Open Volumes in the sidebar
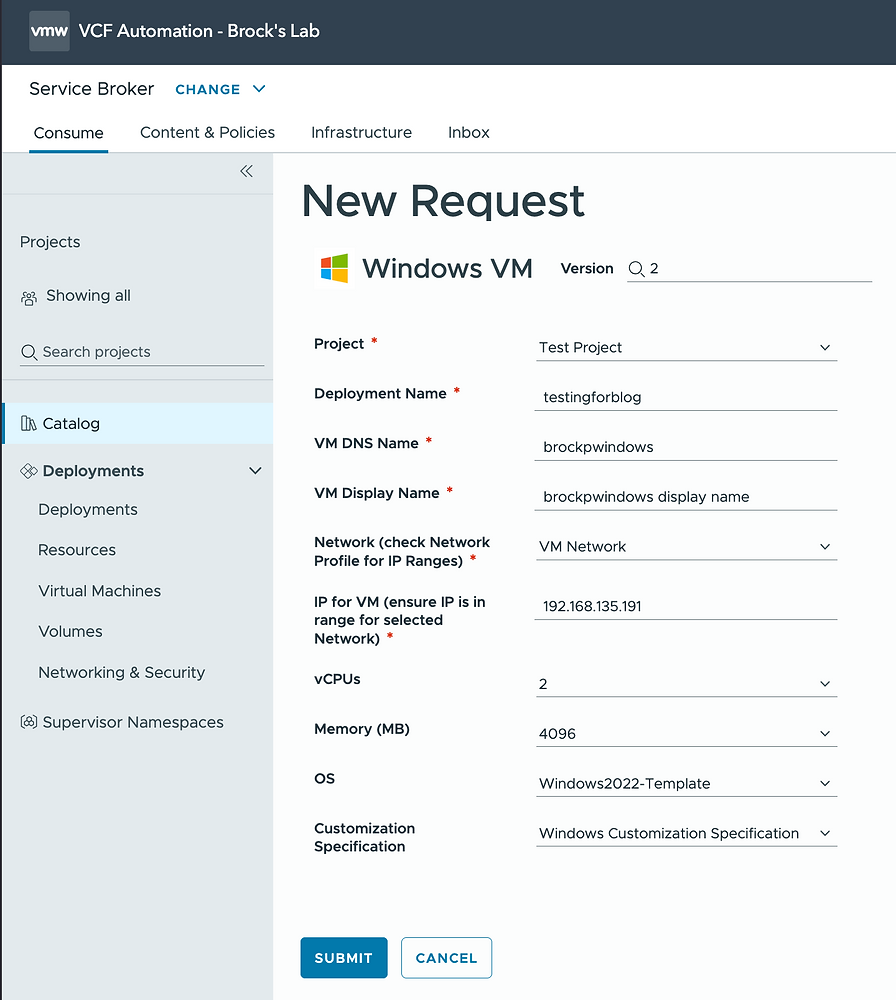This screenshot has height=1000, width=896. [x=70, y=631]
